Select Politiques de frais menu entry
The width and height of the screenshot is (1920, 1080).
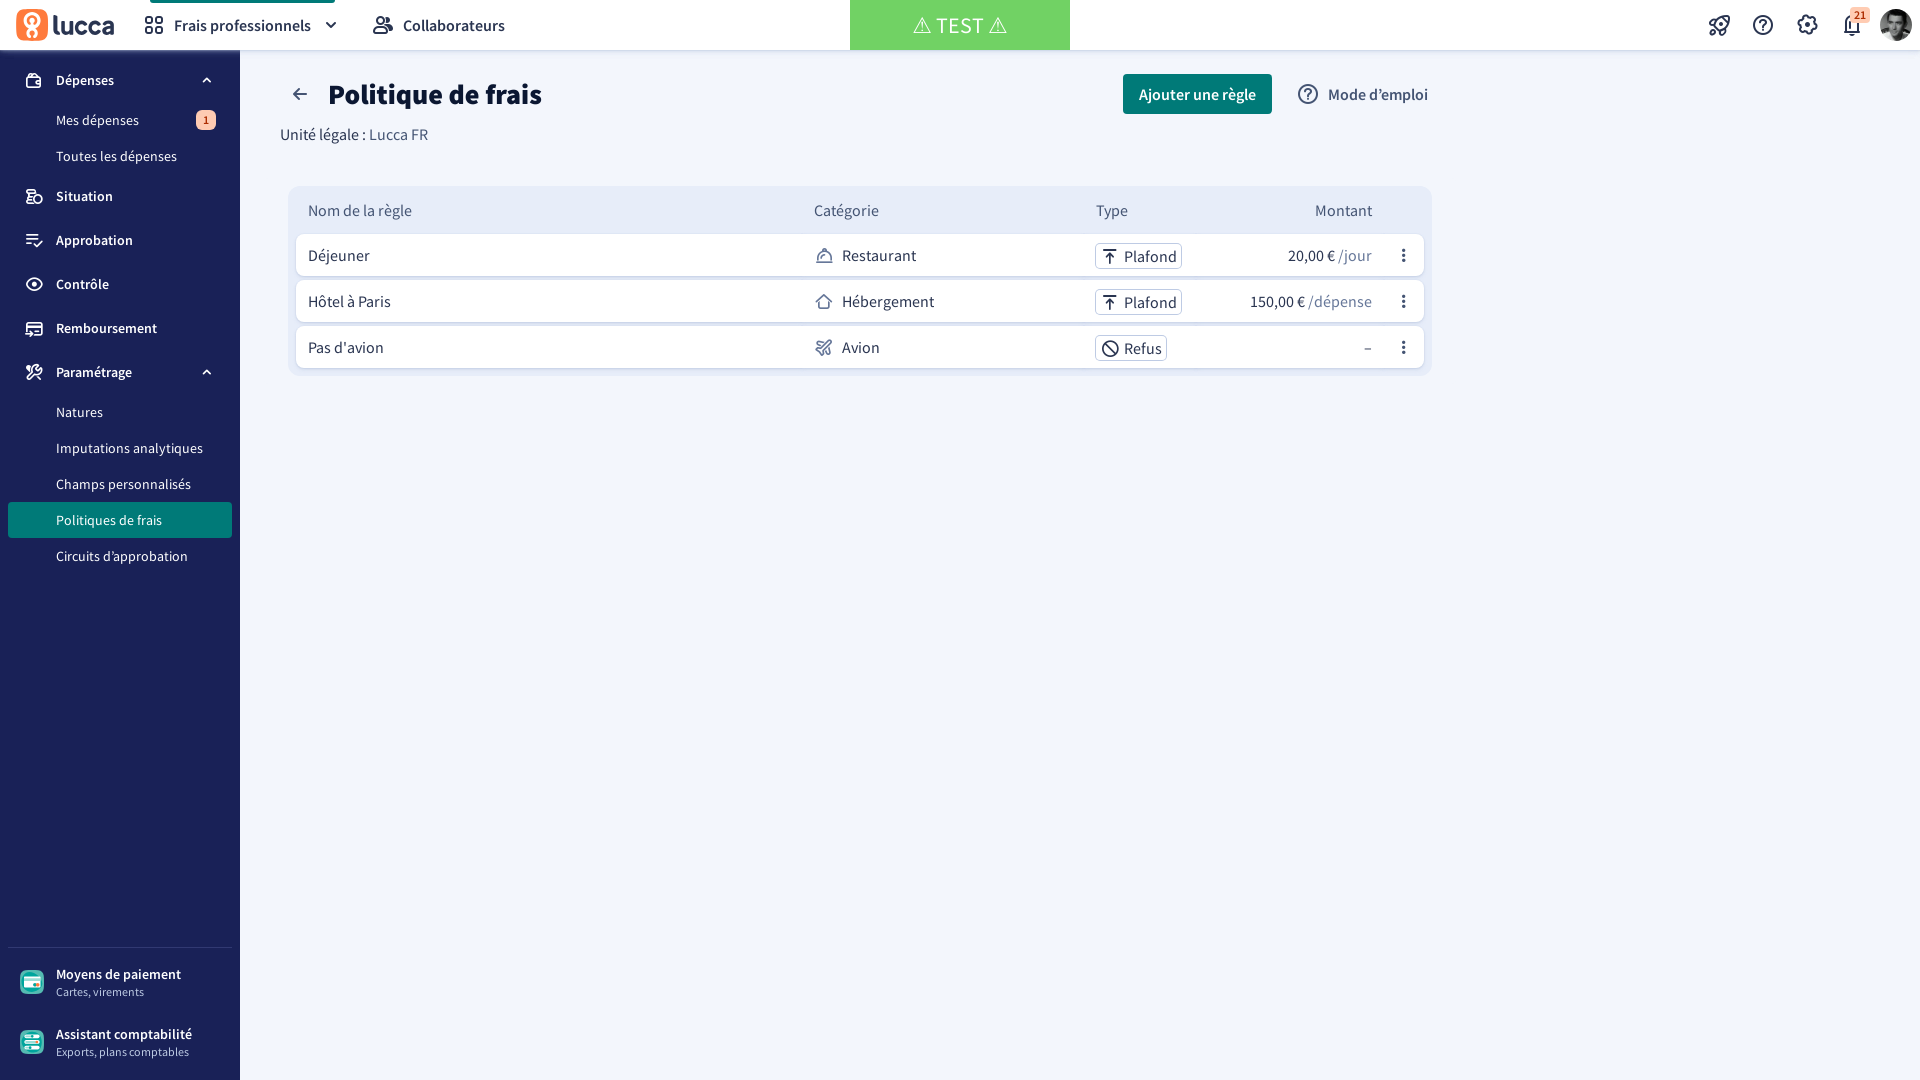coord(120,520)
